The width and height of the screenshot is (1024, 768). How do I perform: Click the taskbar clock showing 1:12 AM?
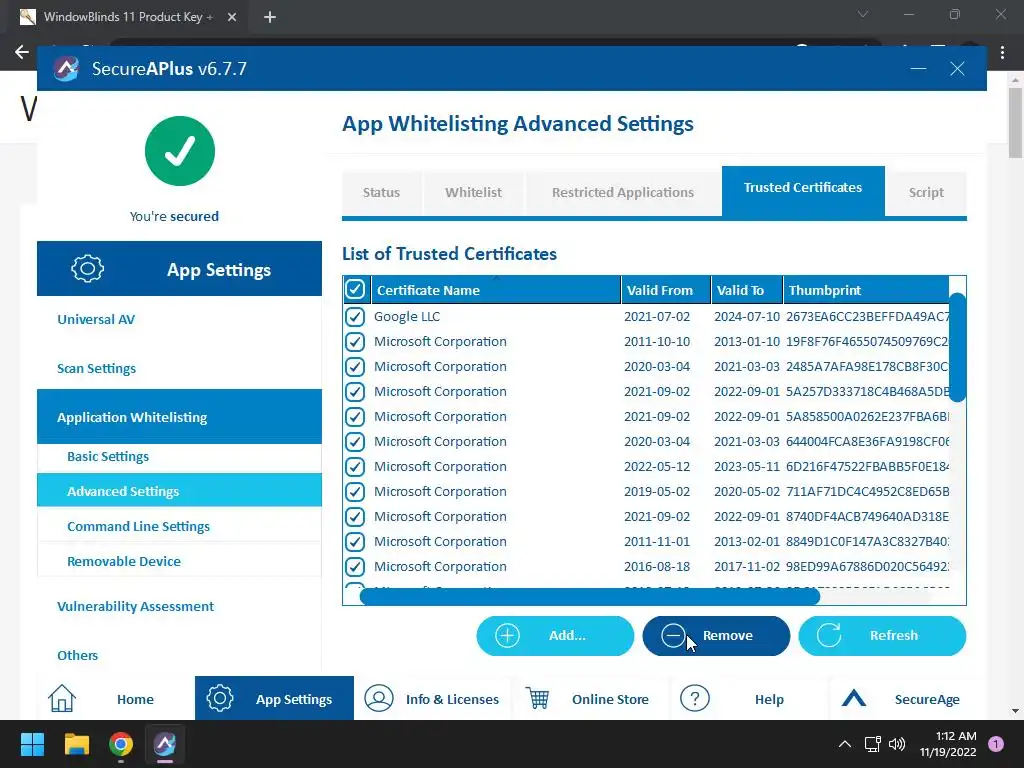[x=948, y=744]
